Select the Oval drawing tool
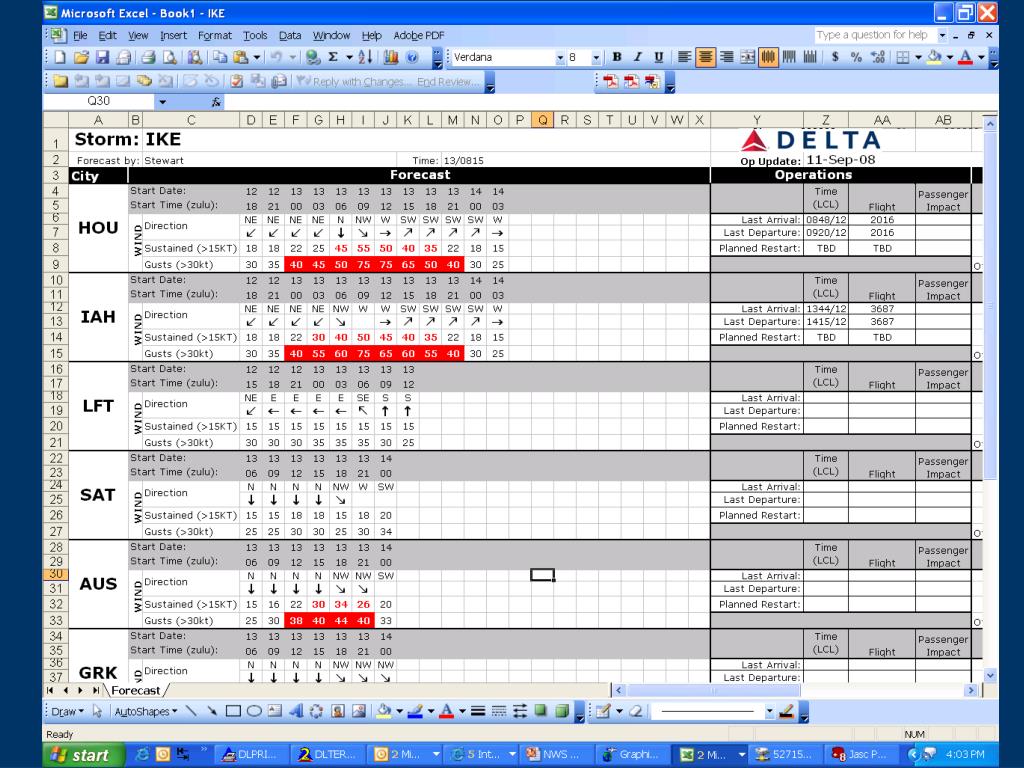Image resolution: width=1024 pixels, height=768 pixels. coord(254,711)
